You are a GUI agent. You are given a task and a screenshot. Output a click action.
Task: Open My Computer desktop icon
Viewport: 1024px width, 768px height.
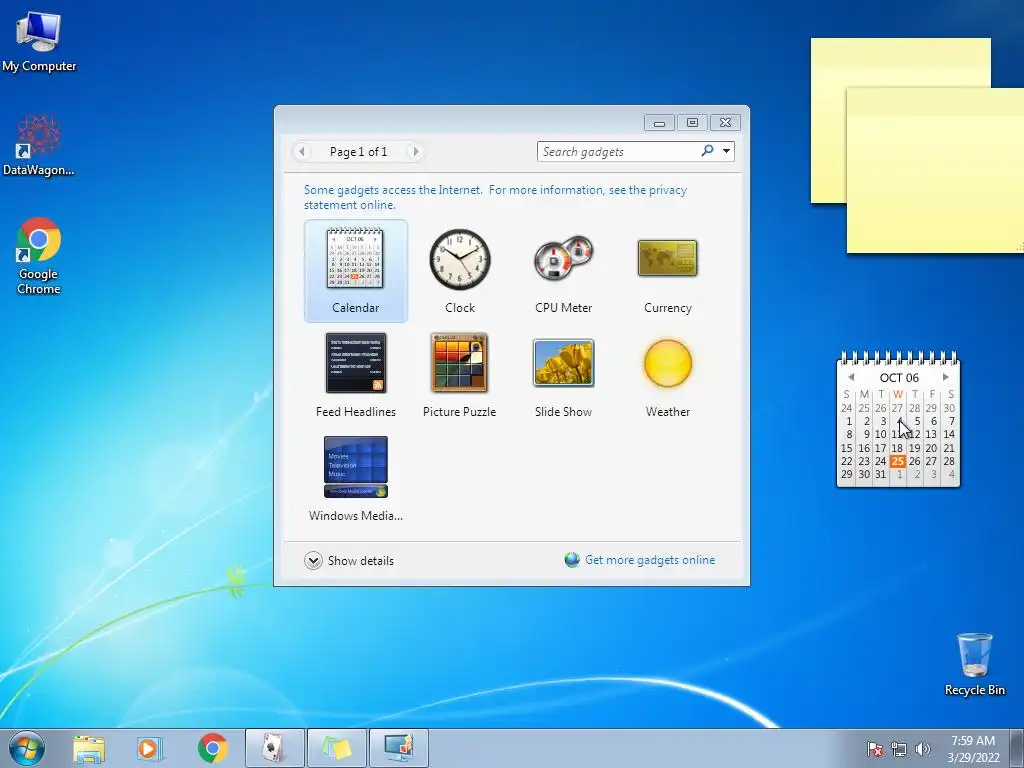tap(39, 42)
